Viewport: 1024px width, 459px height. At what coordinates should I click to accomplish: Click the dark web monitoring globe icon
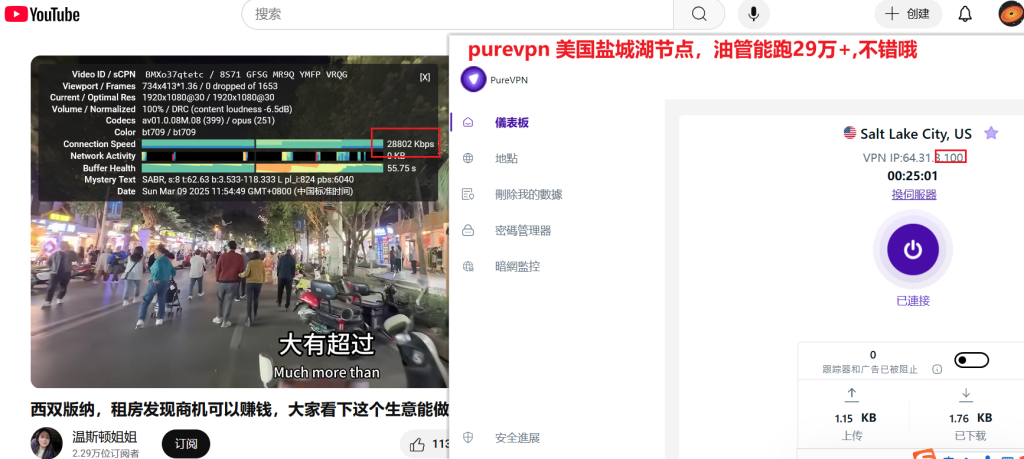tap(468, 266)
